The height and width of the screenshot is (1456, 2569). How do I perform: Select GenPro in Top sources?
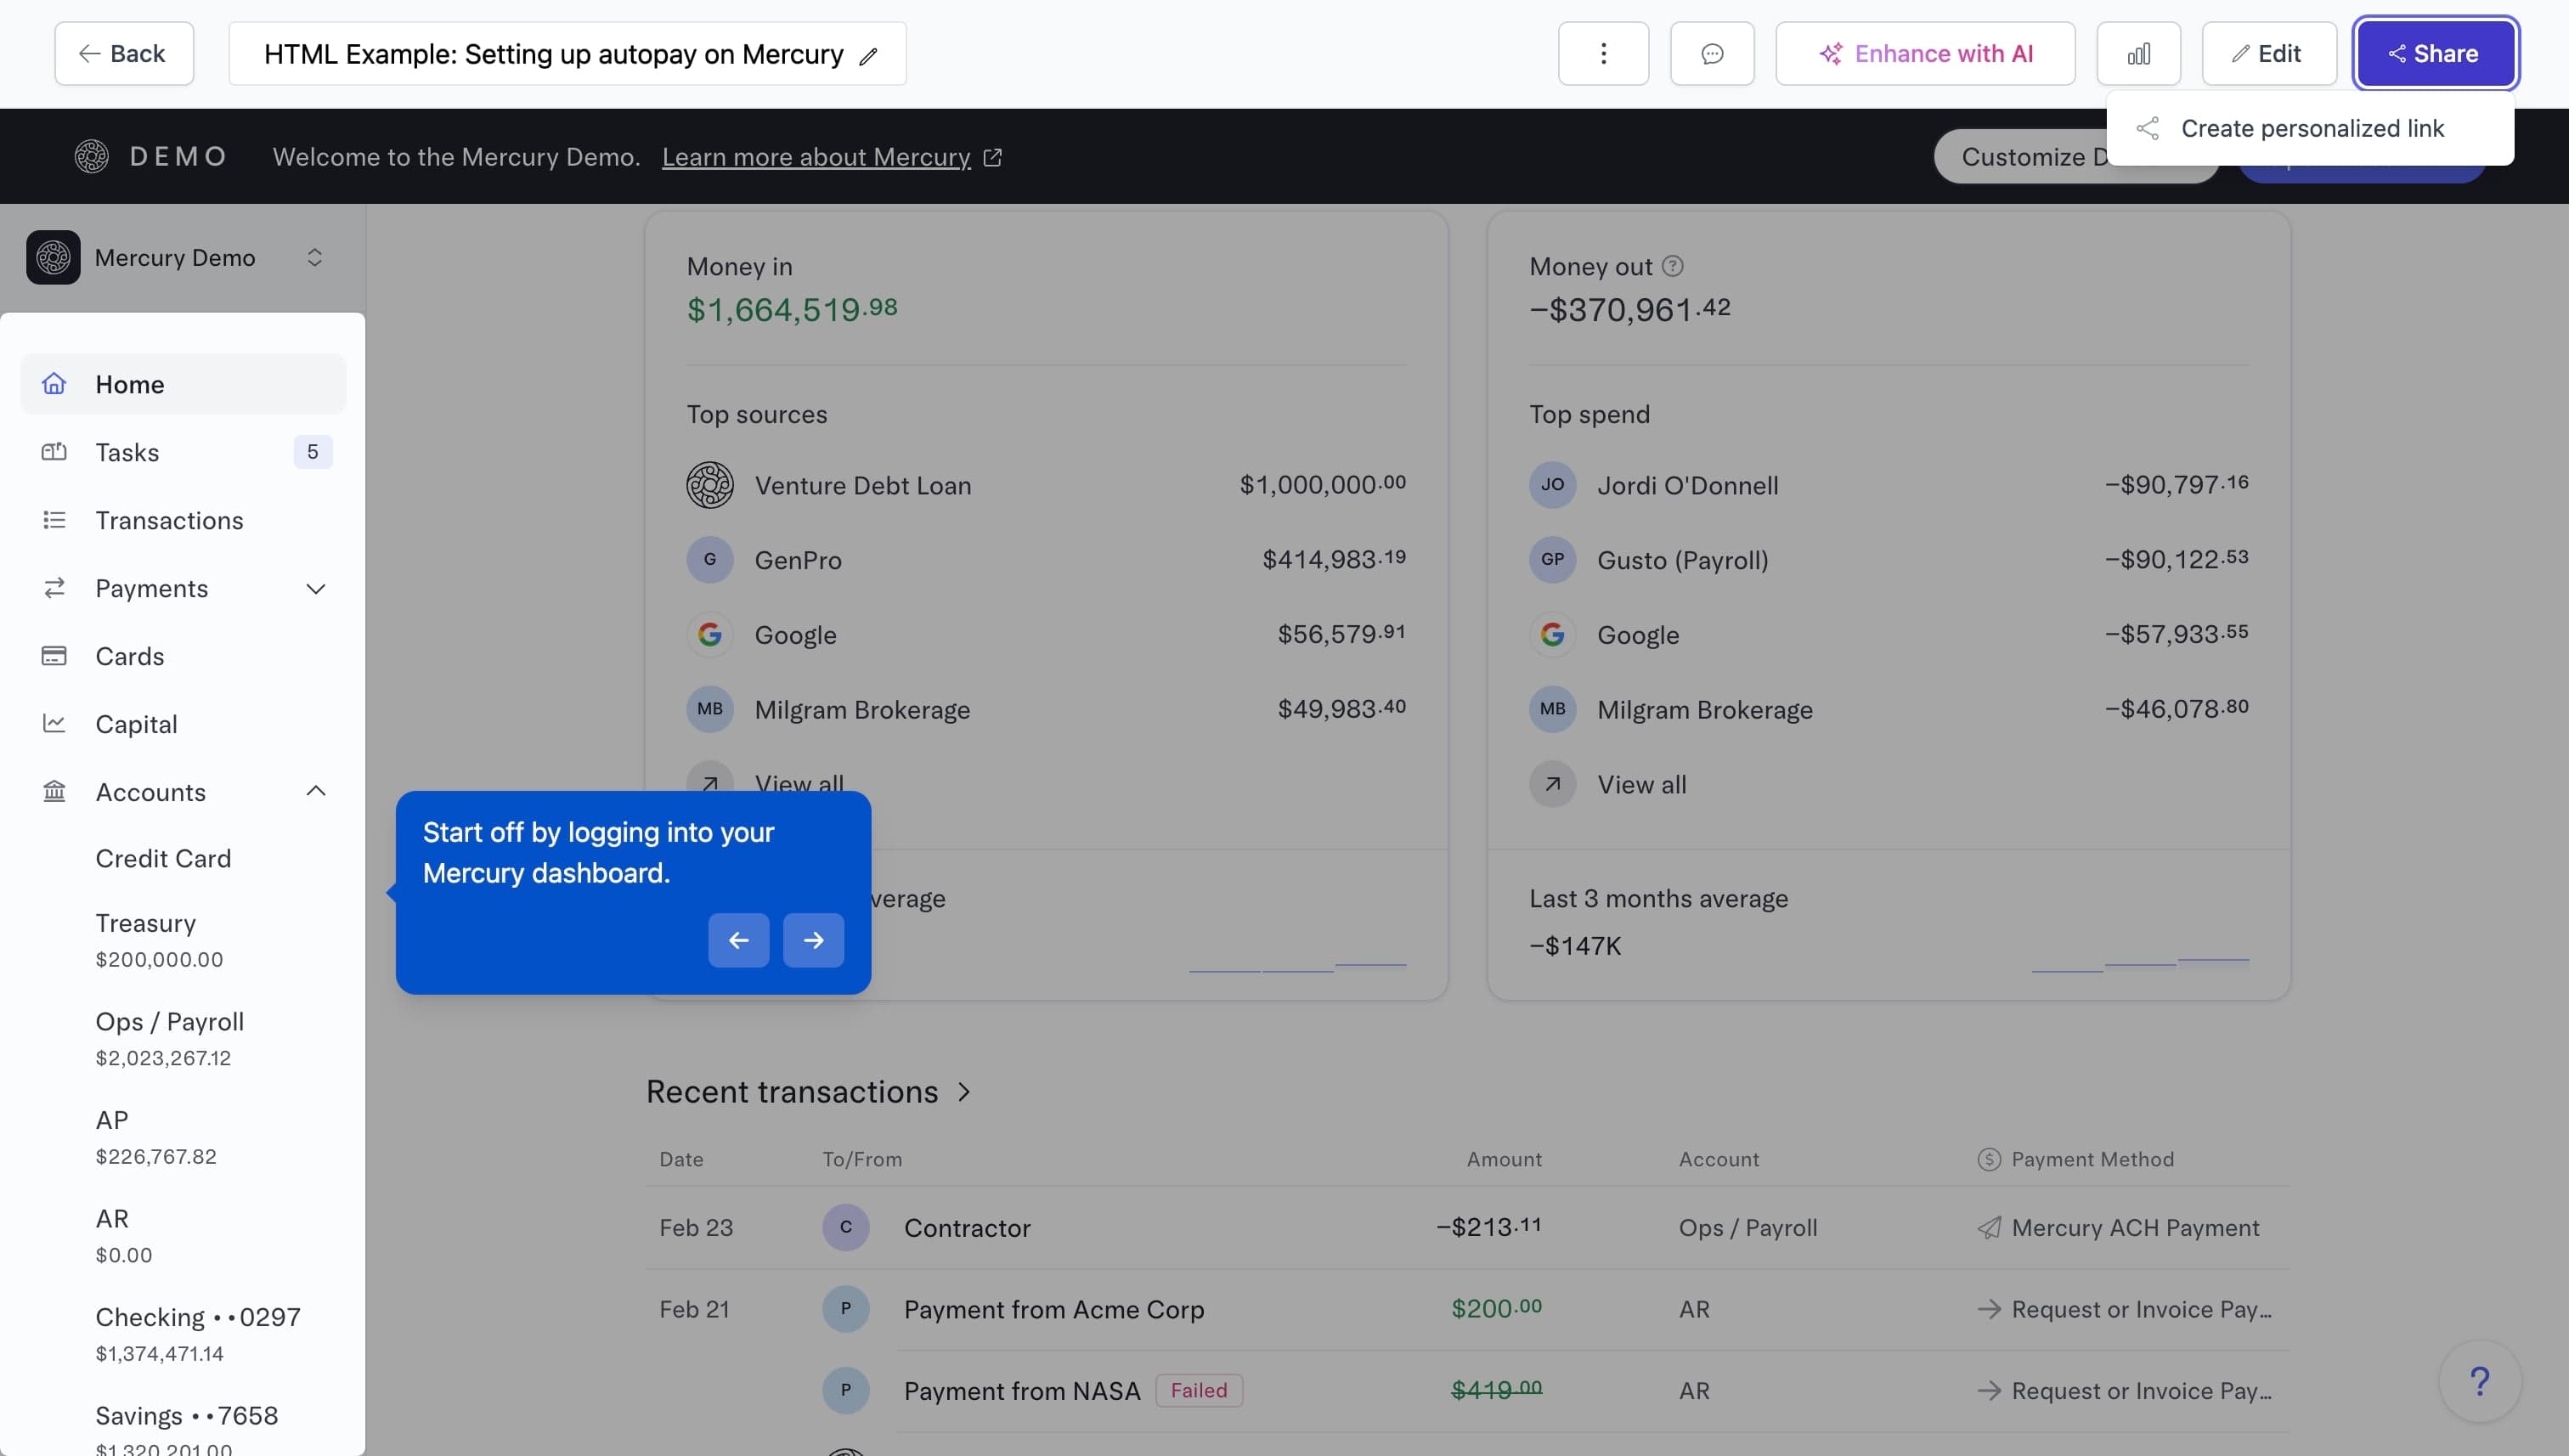(x=1046, y=560)
